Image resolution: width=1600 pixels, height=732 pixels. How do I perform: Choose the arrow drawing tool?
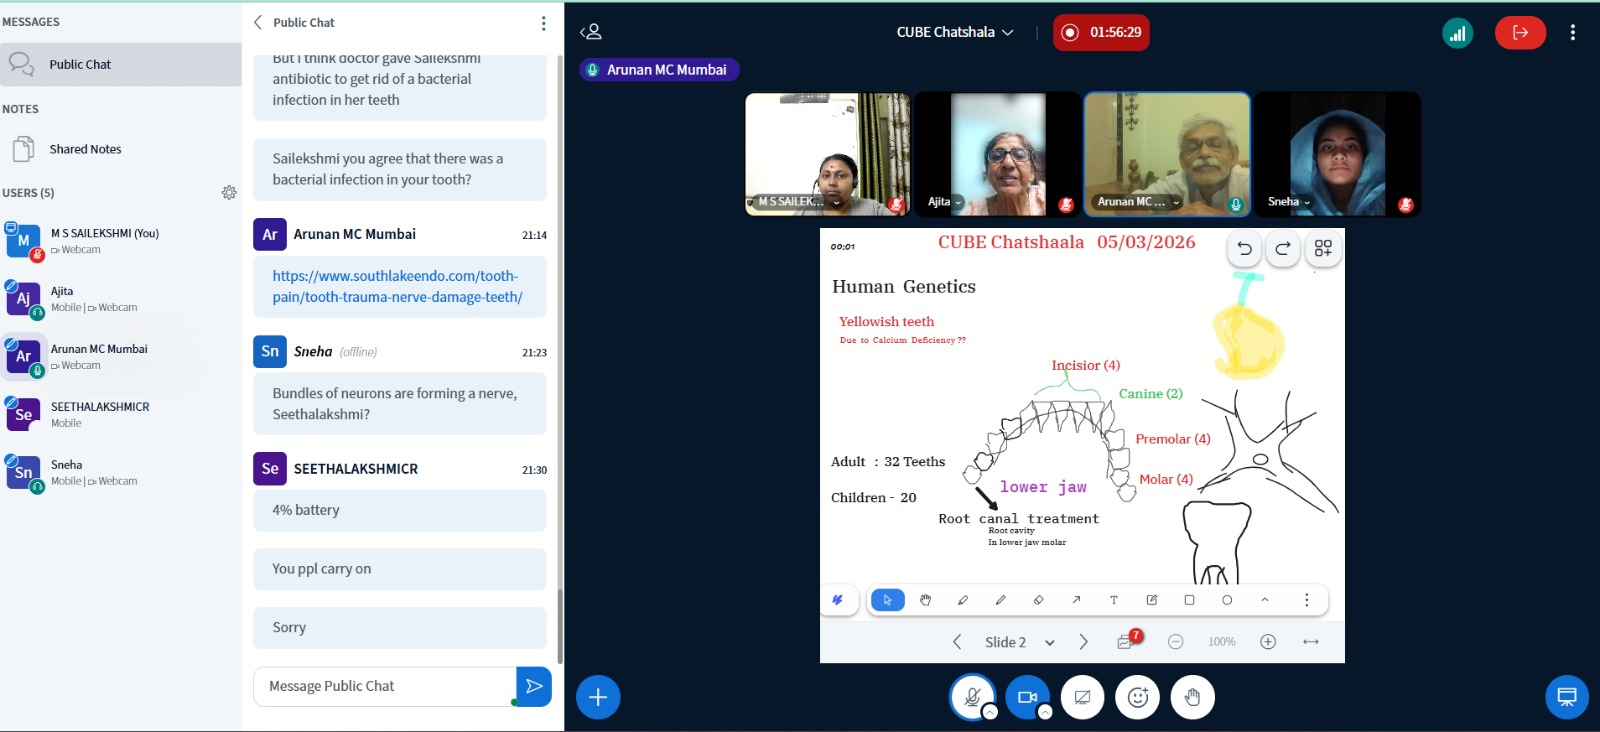[x=1076, y=600]
